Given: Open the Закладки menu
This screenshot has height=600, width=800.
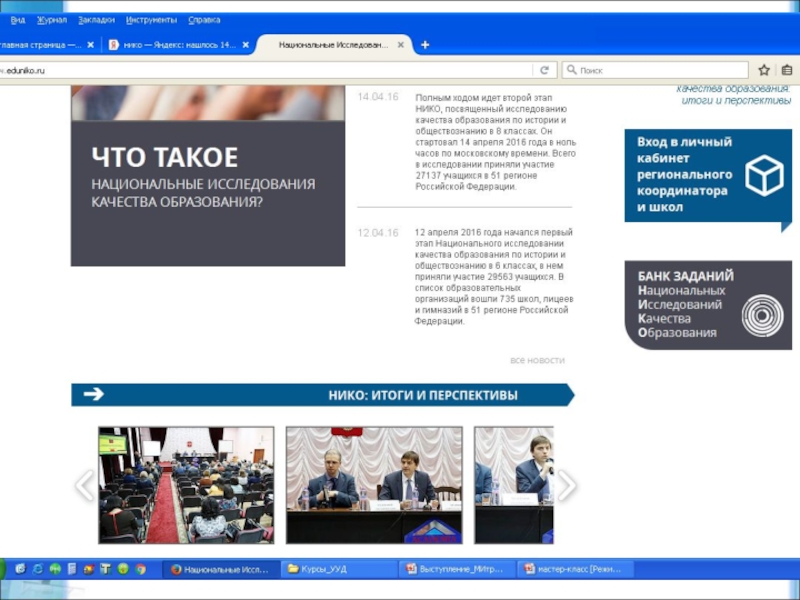Looking at the screenshot, I should tap(96, 20).
